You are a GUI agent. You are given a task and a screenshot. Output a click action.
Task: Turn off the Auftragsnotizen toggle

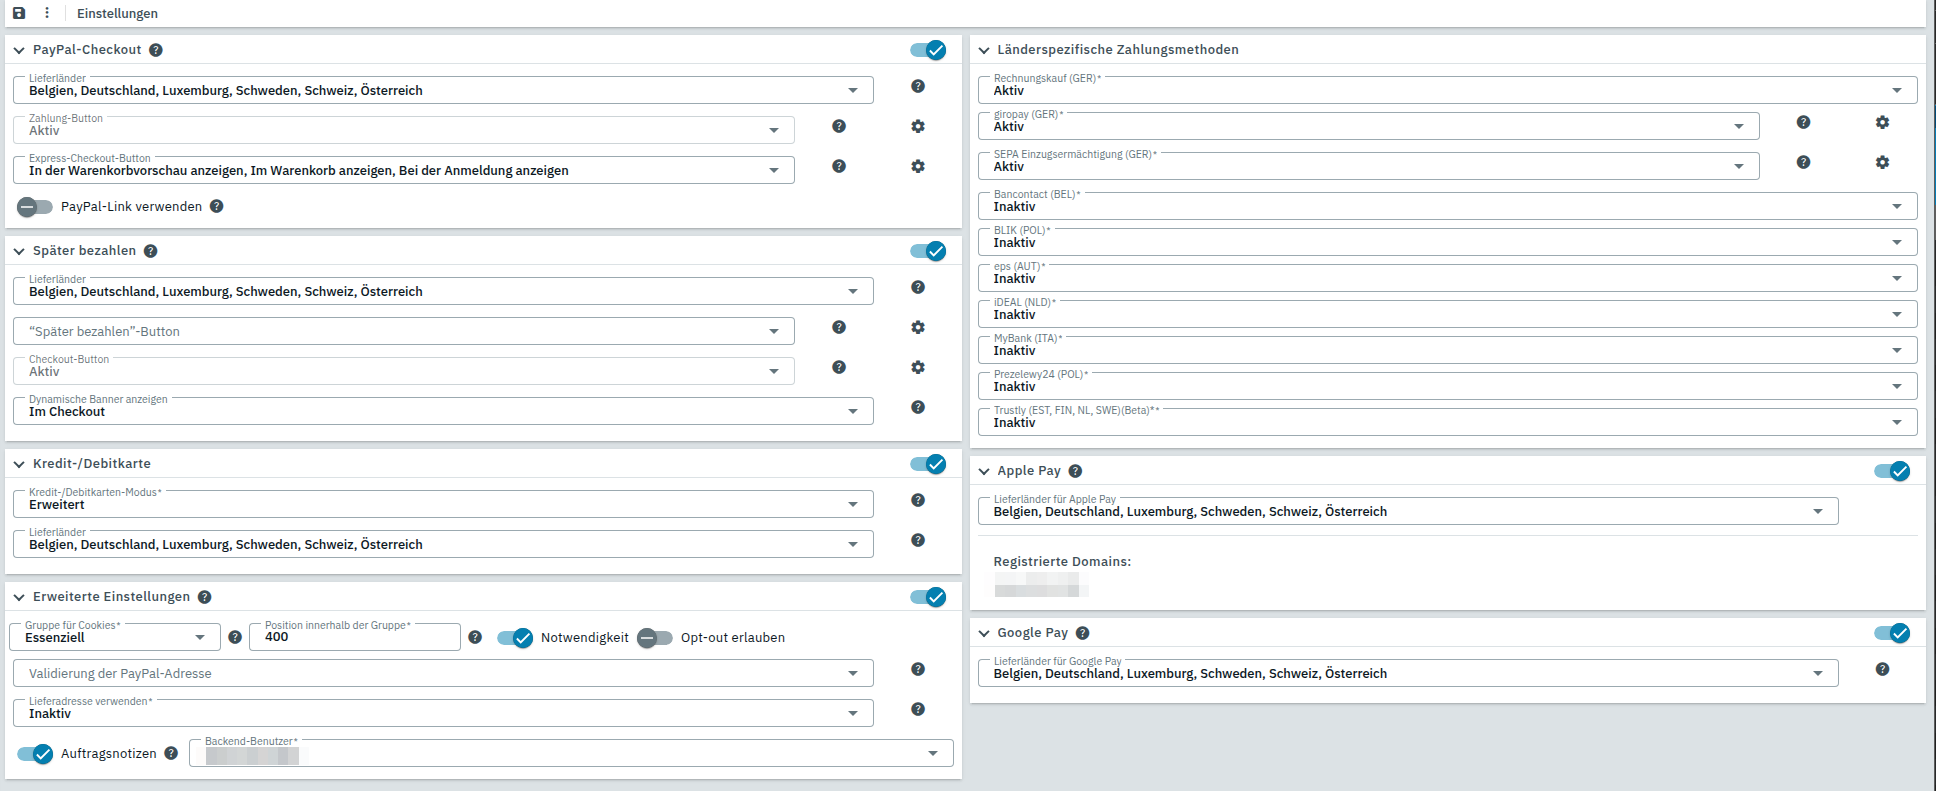35,754
